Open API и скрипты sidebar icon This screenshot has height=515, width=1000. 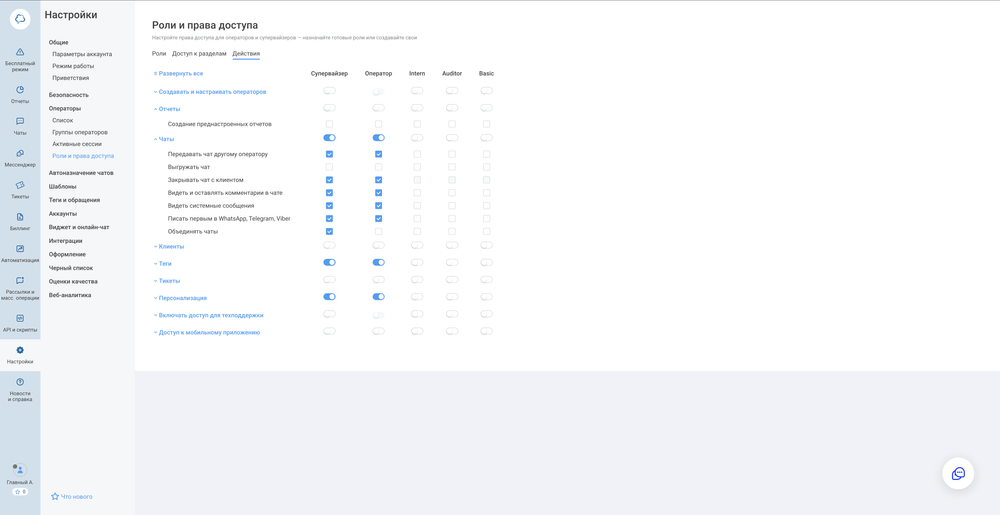(20, 322)
